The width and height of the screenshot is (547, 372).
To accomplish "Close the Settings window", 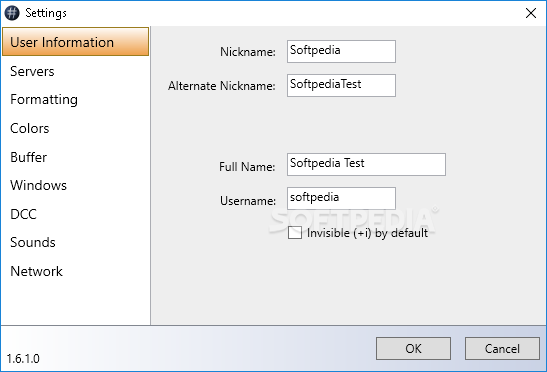I will pos(531,13).
